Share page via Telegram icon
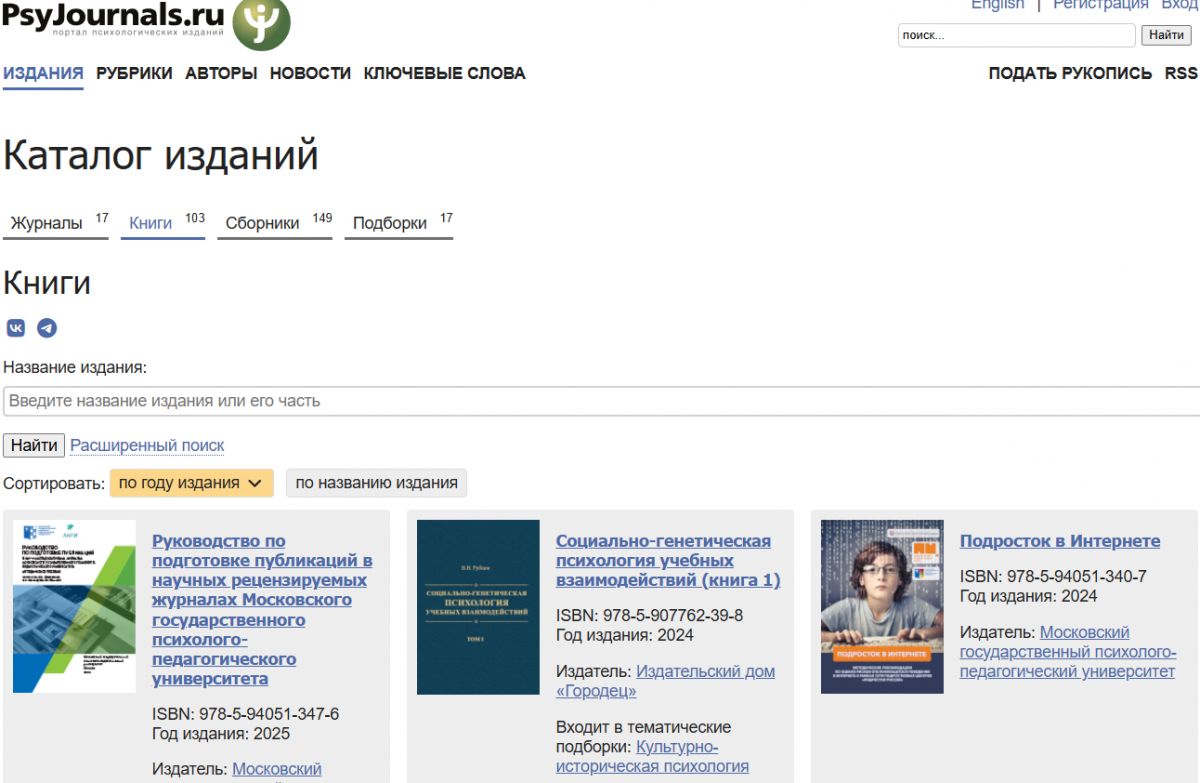This screenshot has height=783, width=1200. (47, 328)
